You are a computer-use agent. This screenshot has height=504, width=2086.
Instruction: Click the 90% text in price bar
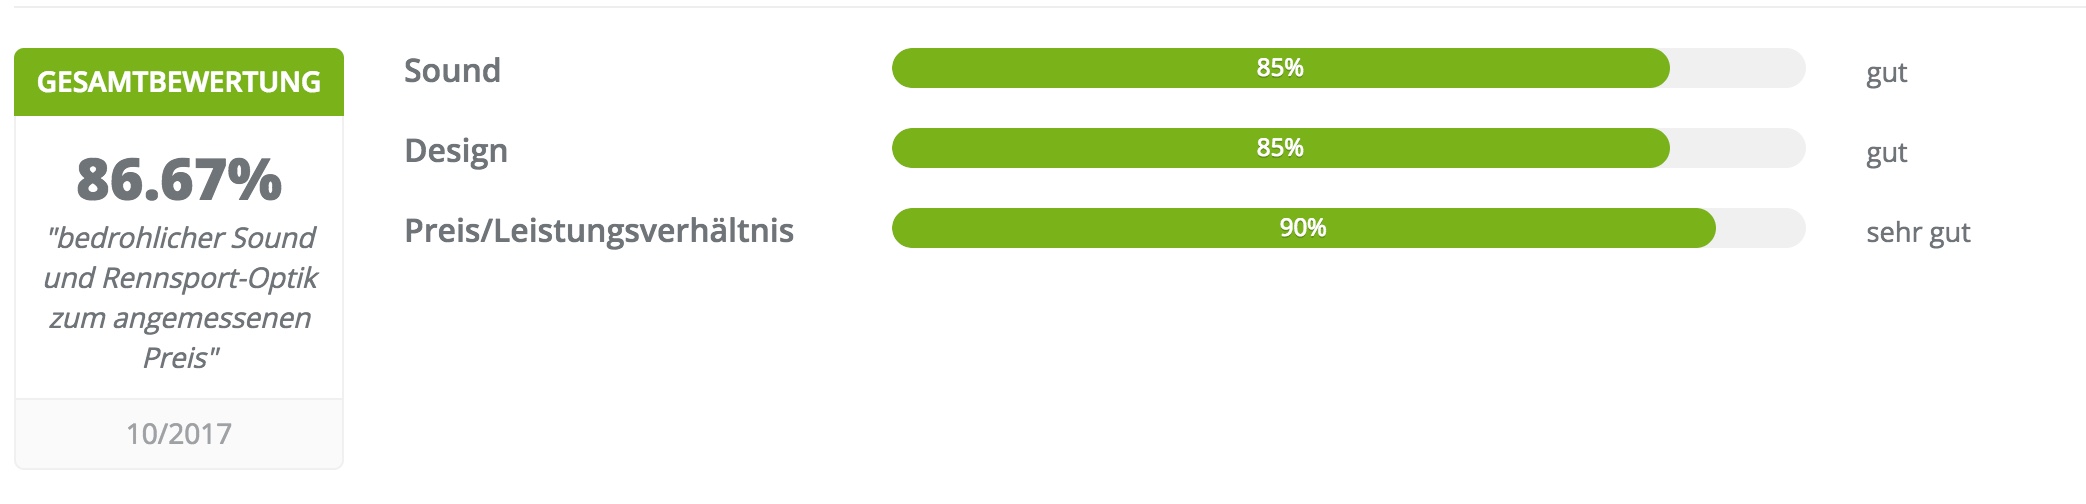[1303, 228]
